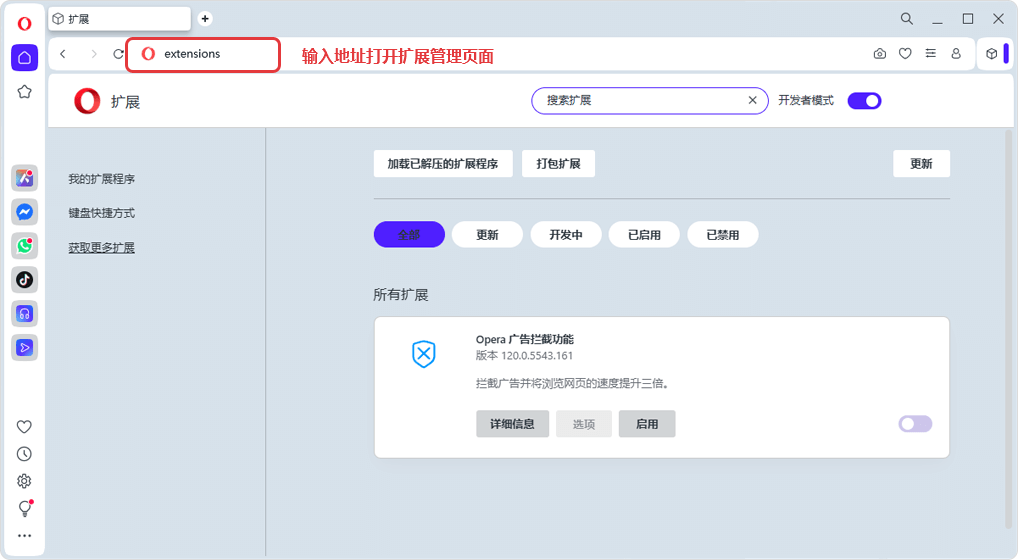Click the 详细信息 button
The width and height of the screenshot is (1018, 560).
(x=512, y=424)
